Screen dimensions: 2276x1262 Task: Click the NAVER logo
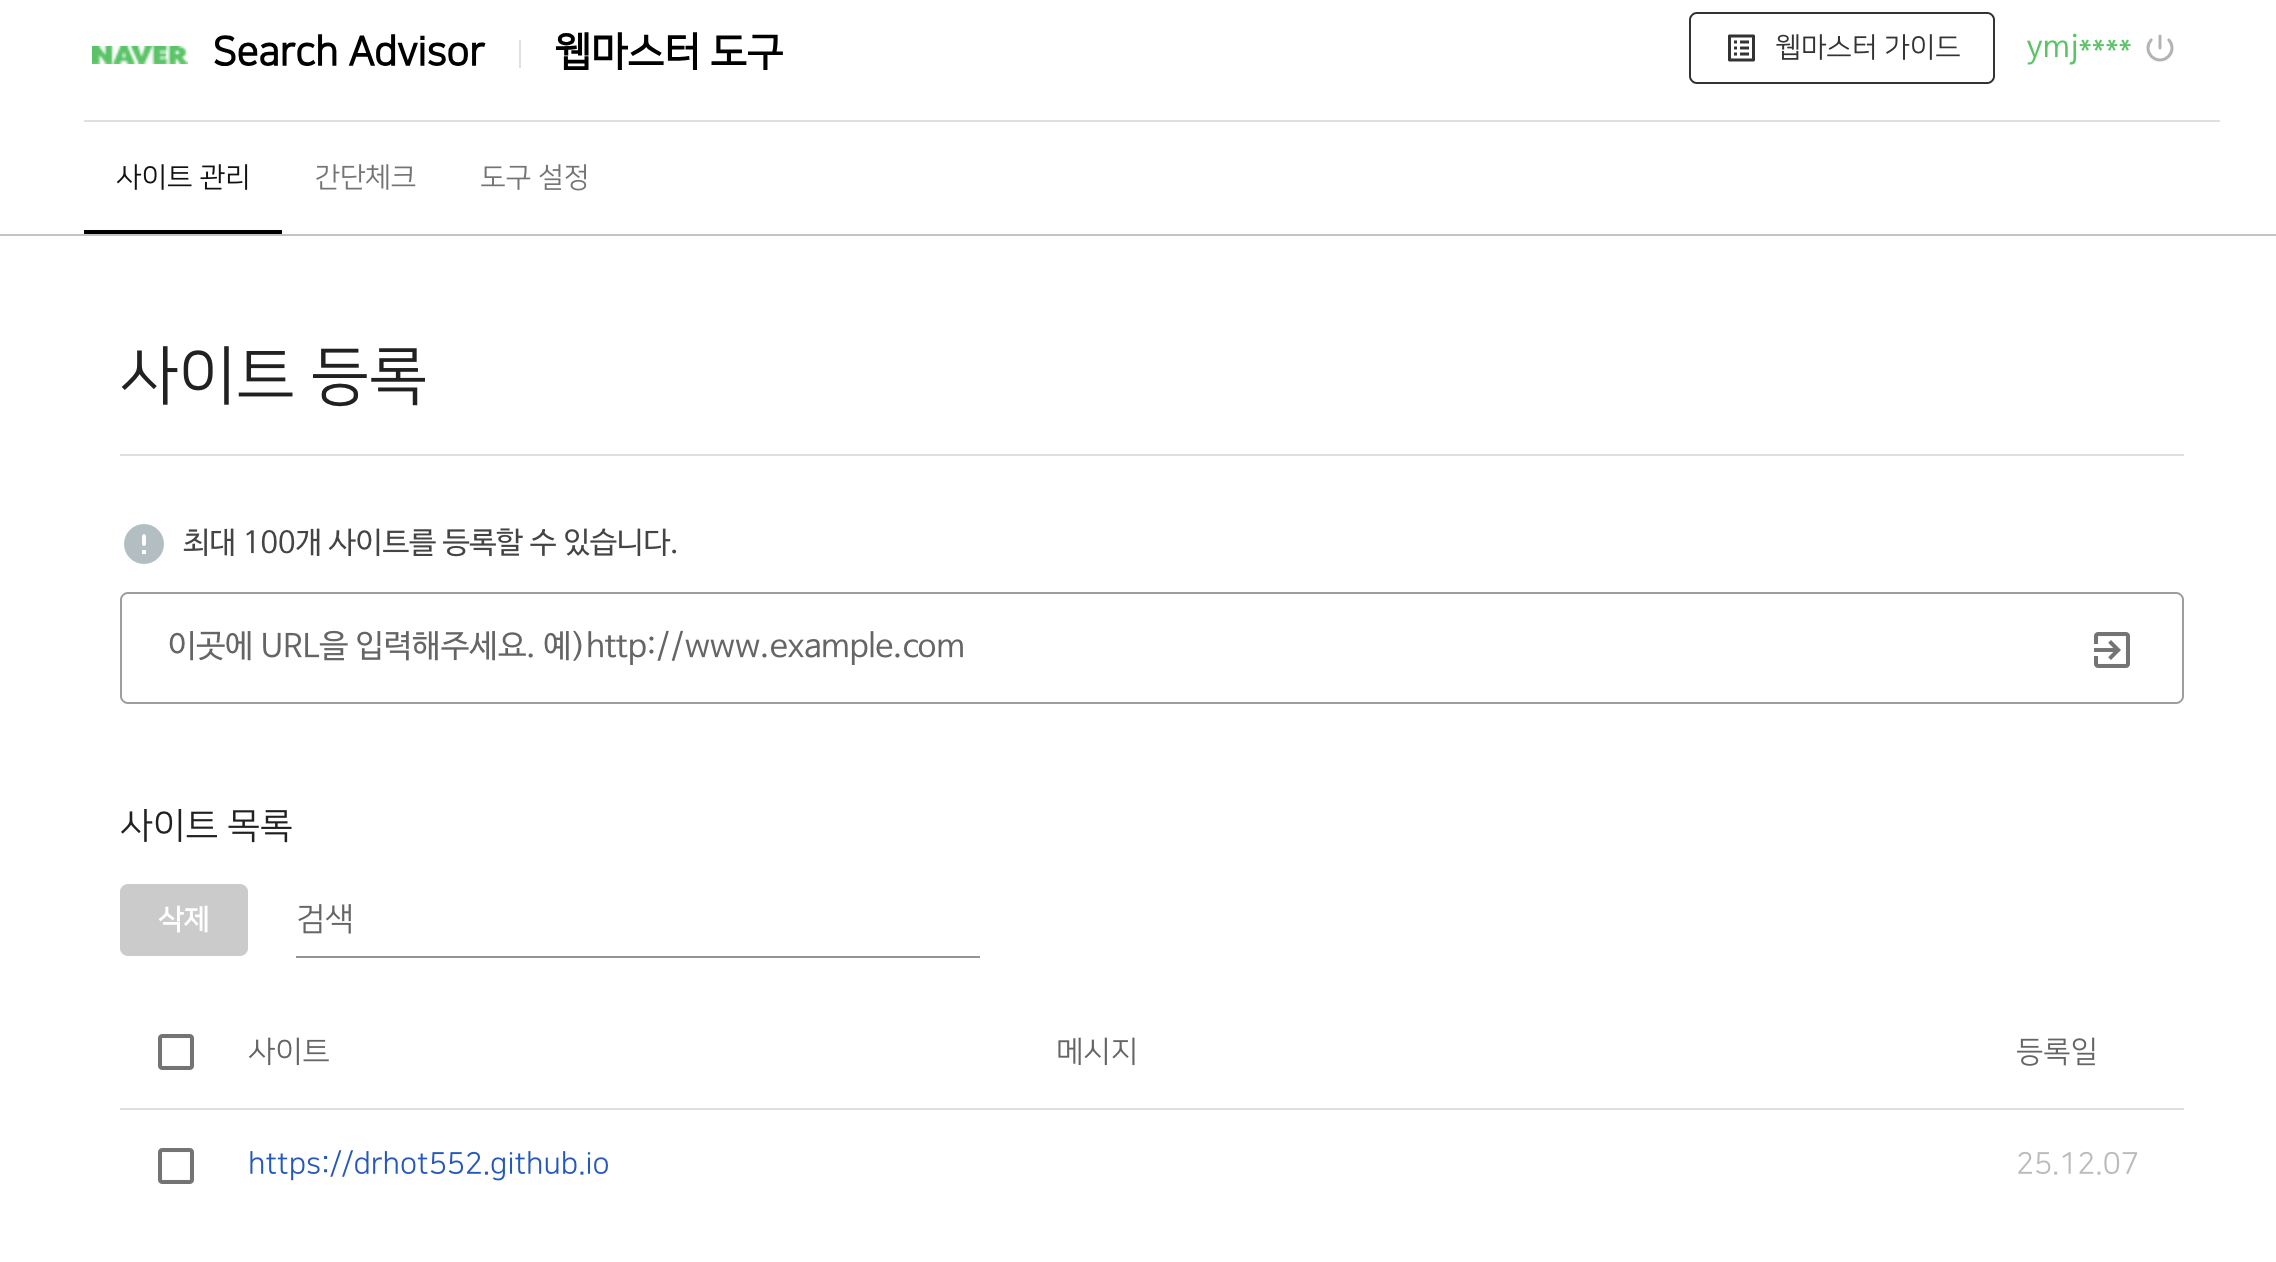click(x=138, y=51)
